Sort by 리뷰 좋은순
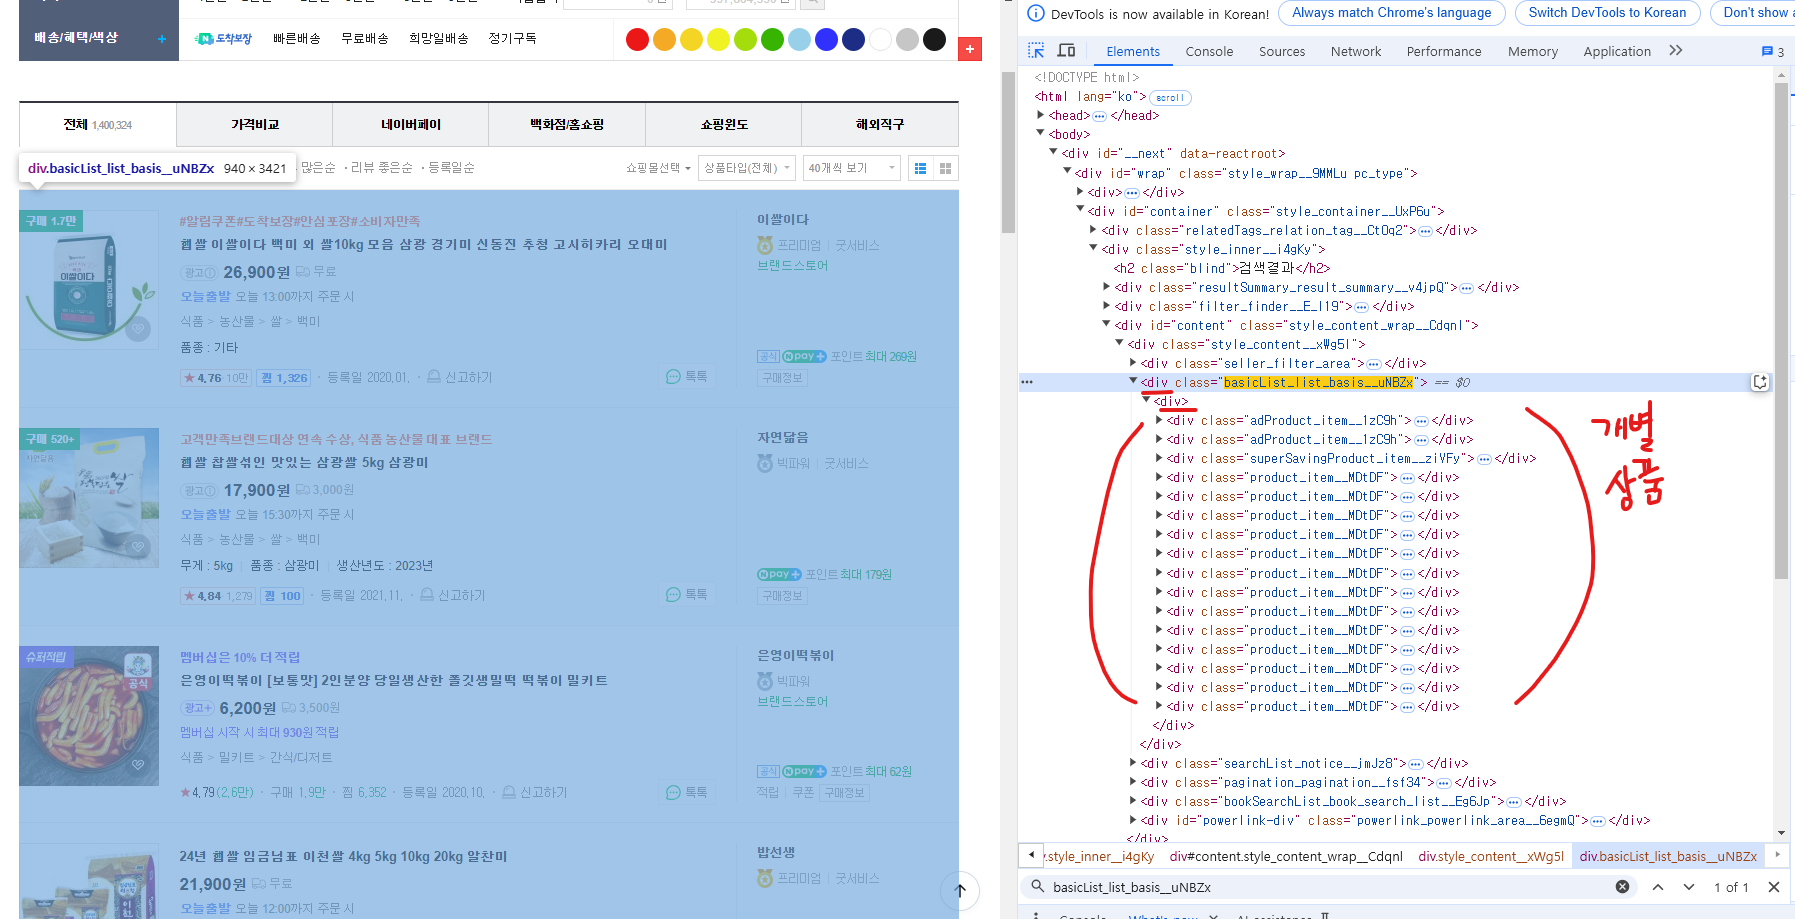Viewport: 1795px width, 919px height. (381, 168)
